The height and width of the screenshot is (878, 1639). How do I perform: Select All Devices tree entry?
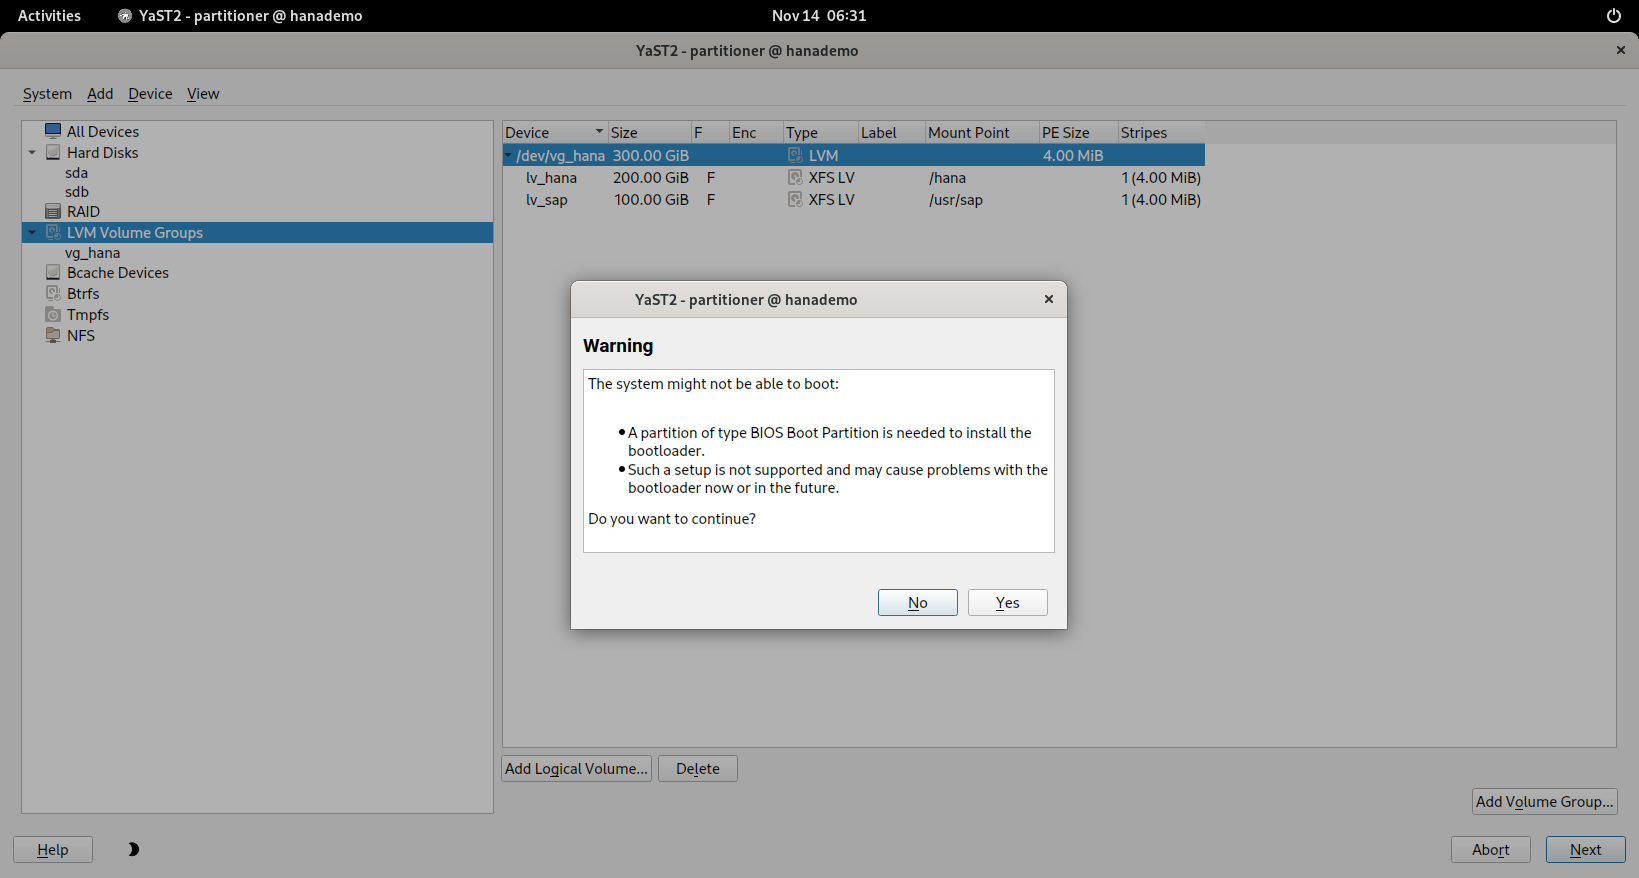pyautogui.click(x=103, y=131)
